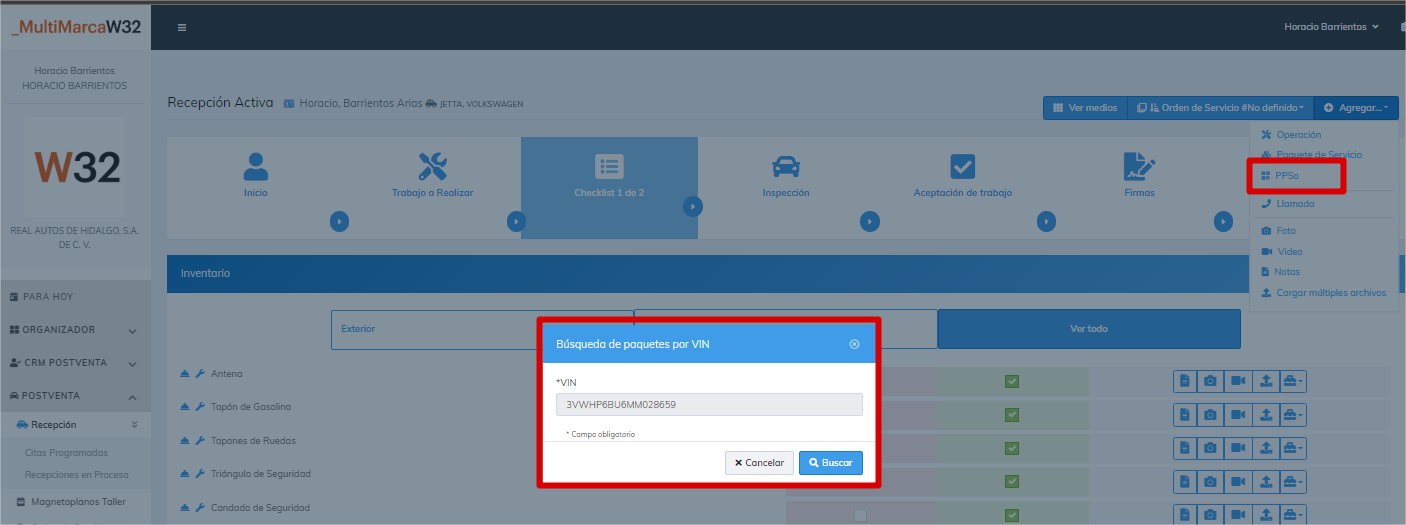Open Citas Programadas in the sidebar

click(x=66, y=453)
